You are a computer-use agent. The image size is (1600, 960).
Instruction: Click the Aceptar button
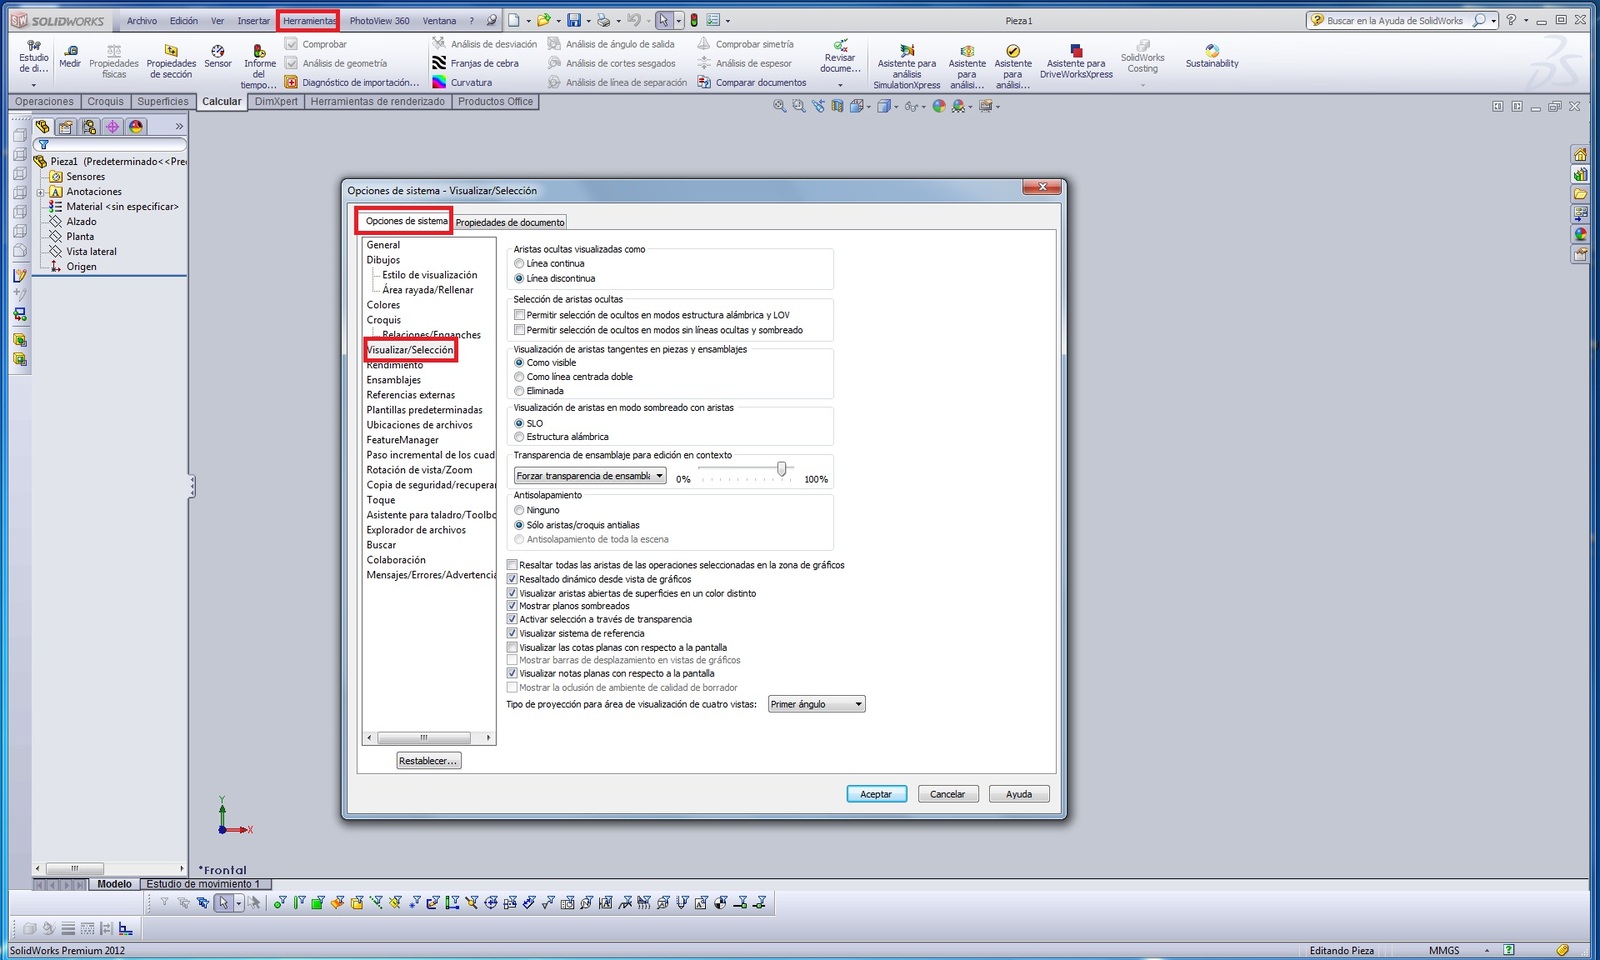876,794
